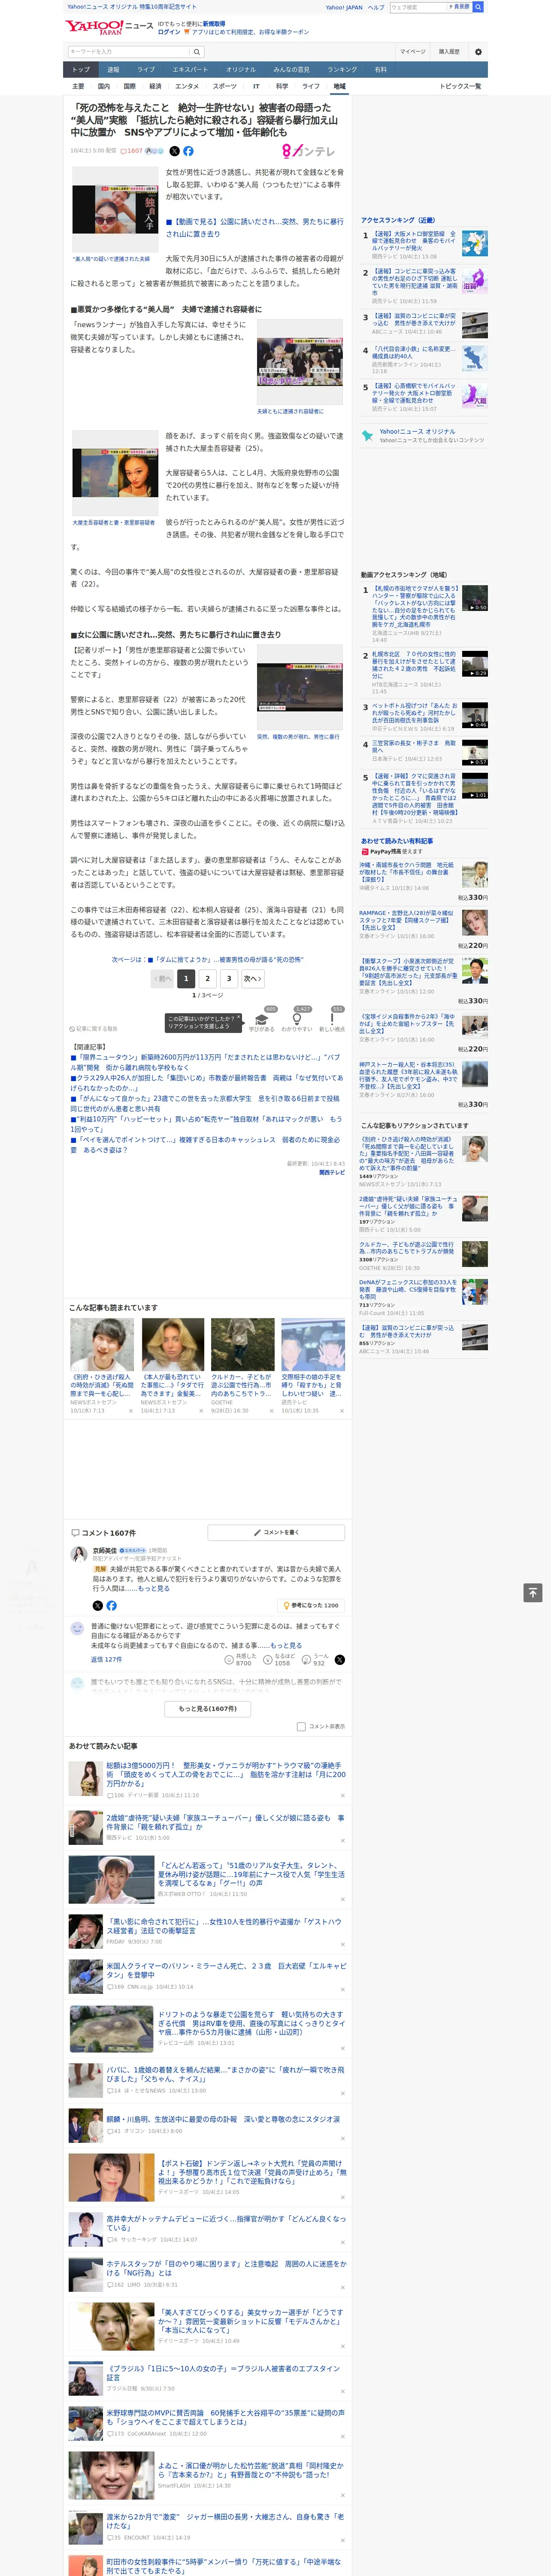
Task: Submit the web search with magnifier icon
Action: 478,7
